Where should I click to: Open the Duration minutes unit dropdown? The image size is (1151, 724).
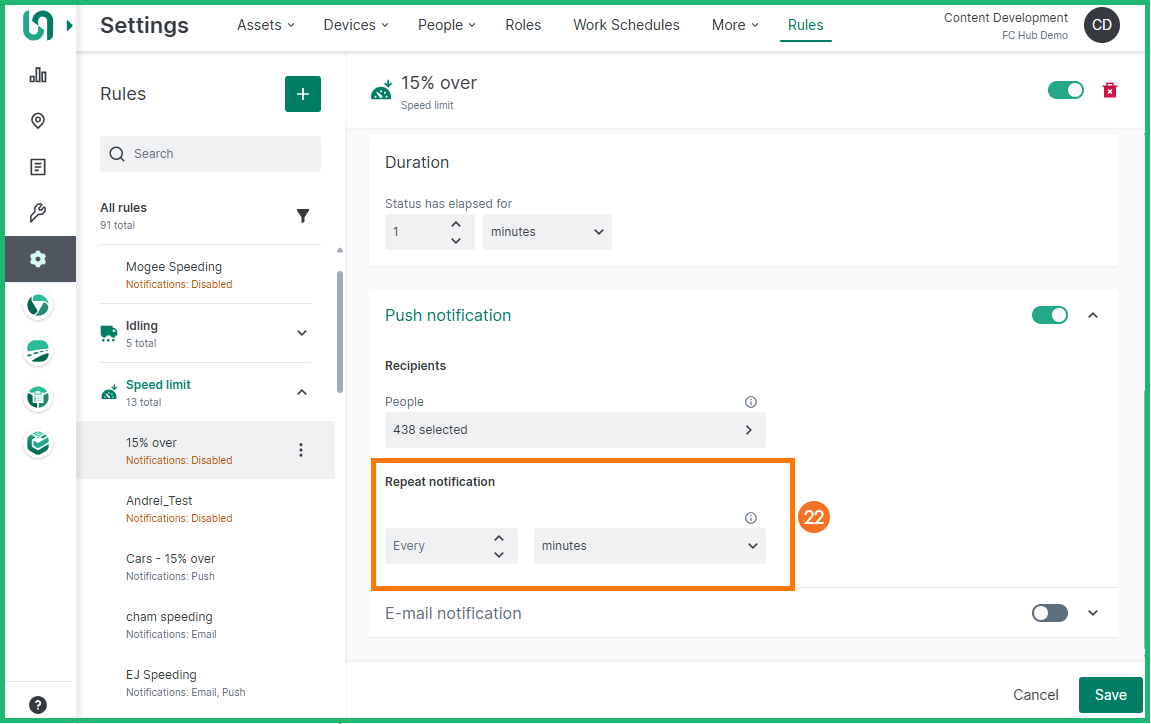(x=547, y=232)
